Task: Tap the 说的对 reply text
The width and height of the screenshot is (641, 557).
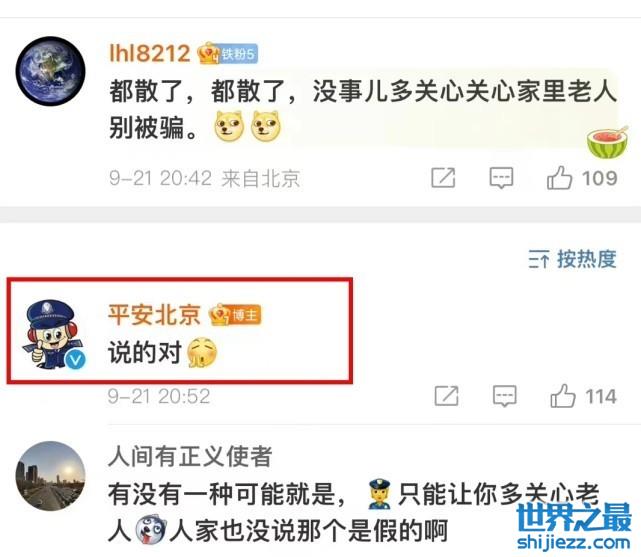Action: click(x=145, y=353)
